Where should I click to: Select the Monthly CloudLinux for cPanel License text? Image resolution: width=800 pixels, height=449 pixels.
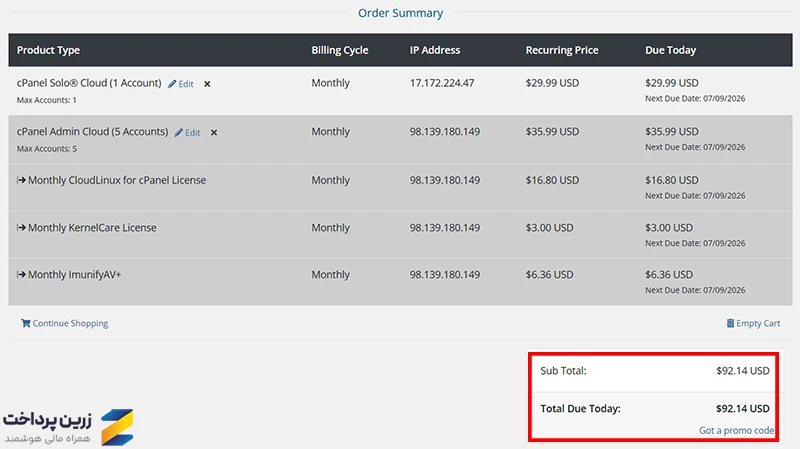117,180
